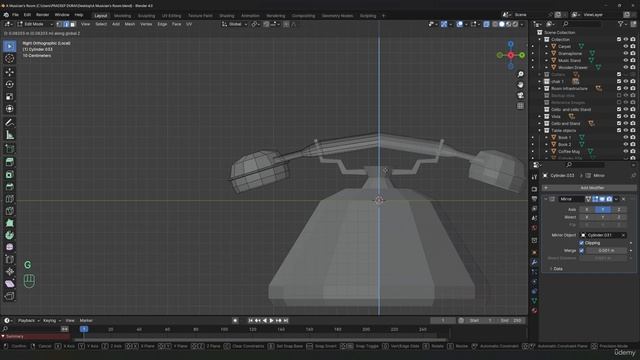Select the Knife tool

(x=9, y=211)
